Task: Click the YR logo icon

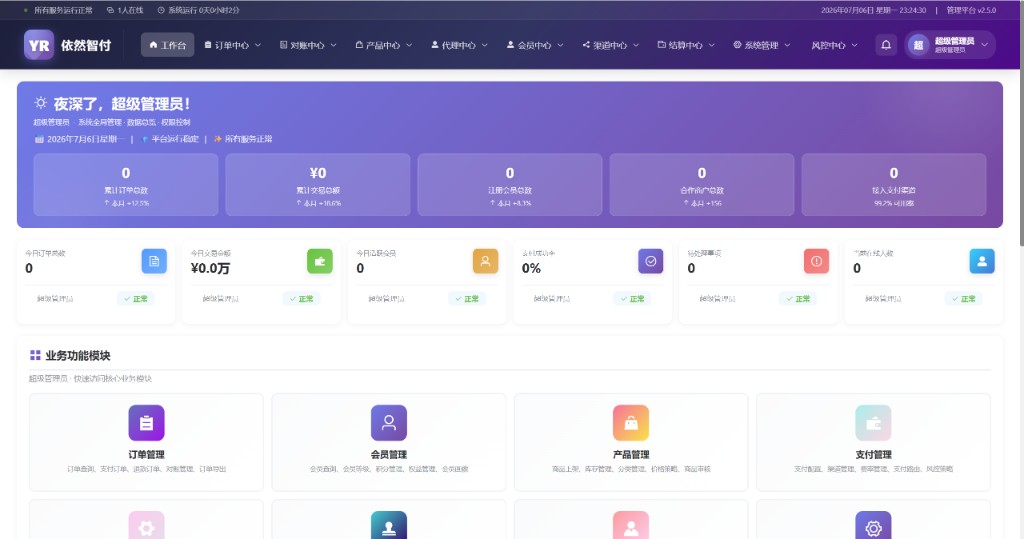Action: click(x=39, y=45)
